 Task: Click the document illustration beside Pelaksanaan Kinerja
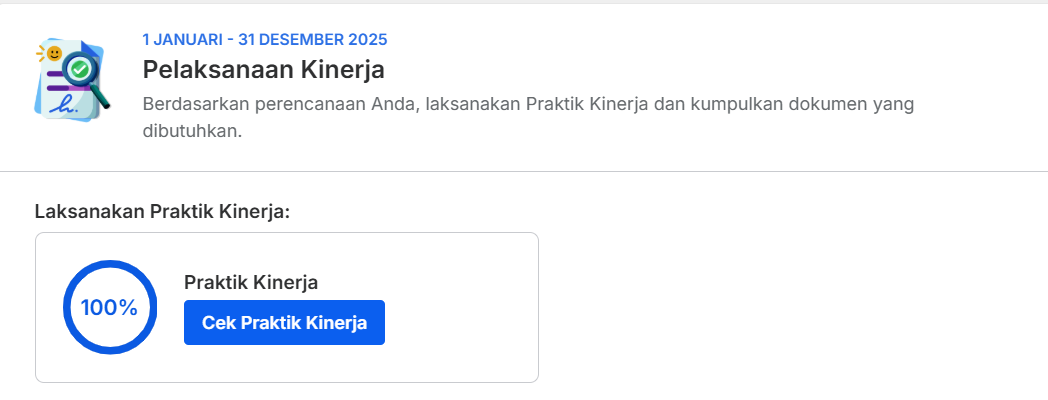click(72, 80)
